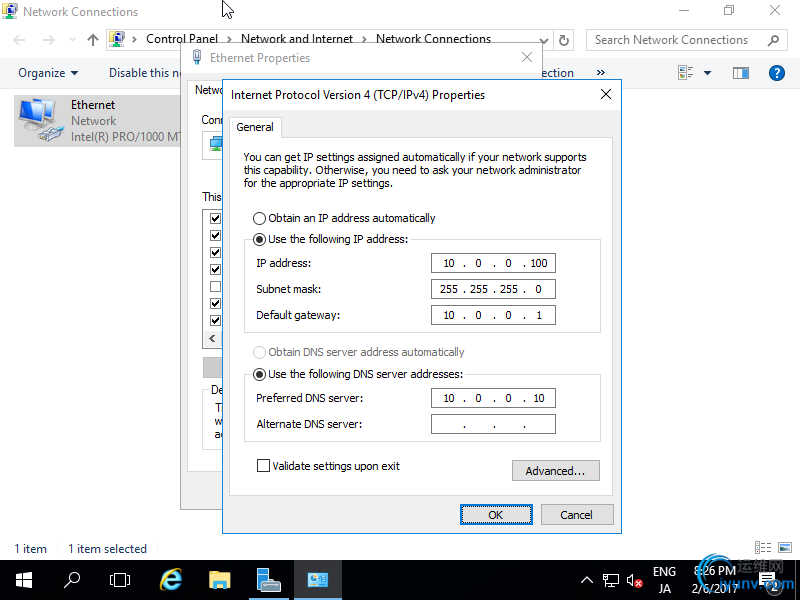Open Network Connections help icon
This screenshot has height=600, width=800.
tap(777, 73)
